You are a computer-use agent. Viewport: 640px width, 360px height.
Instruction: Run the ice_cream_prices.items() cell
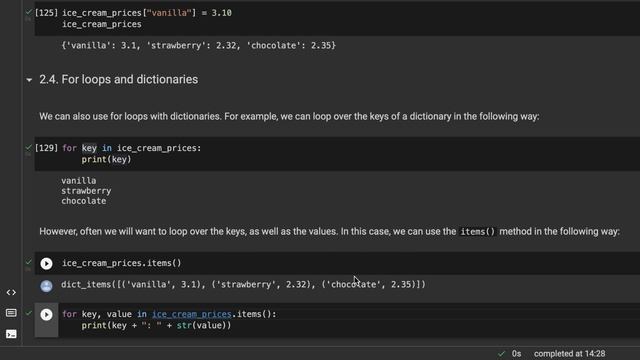tap(46, 264)
